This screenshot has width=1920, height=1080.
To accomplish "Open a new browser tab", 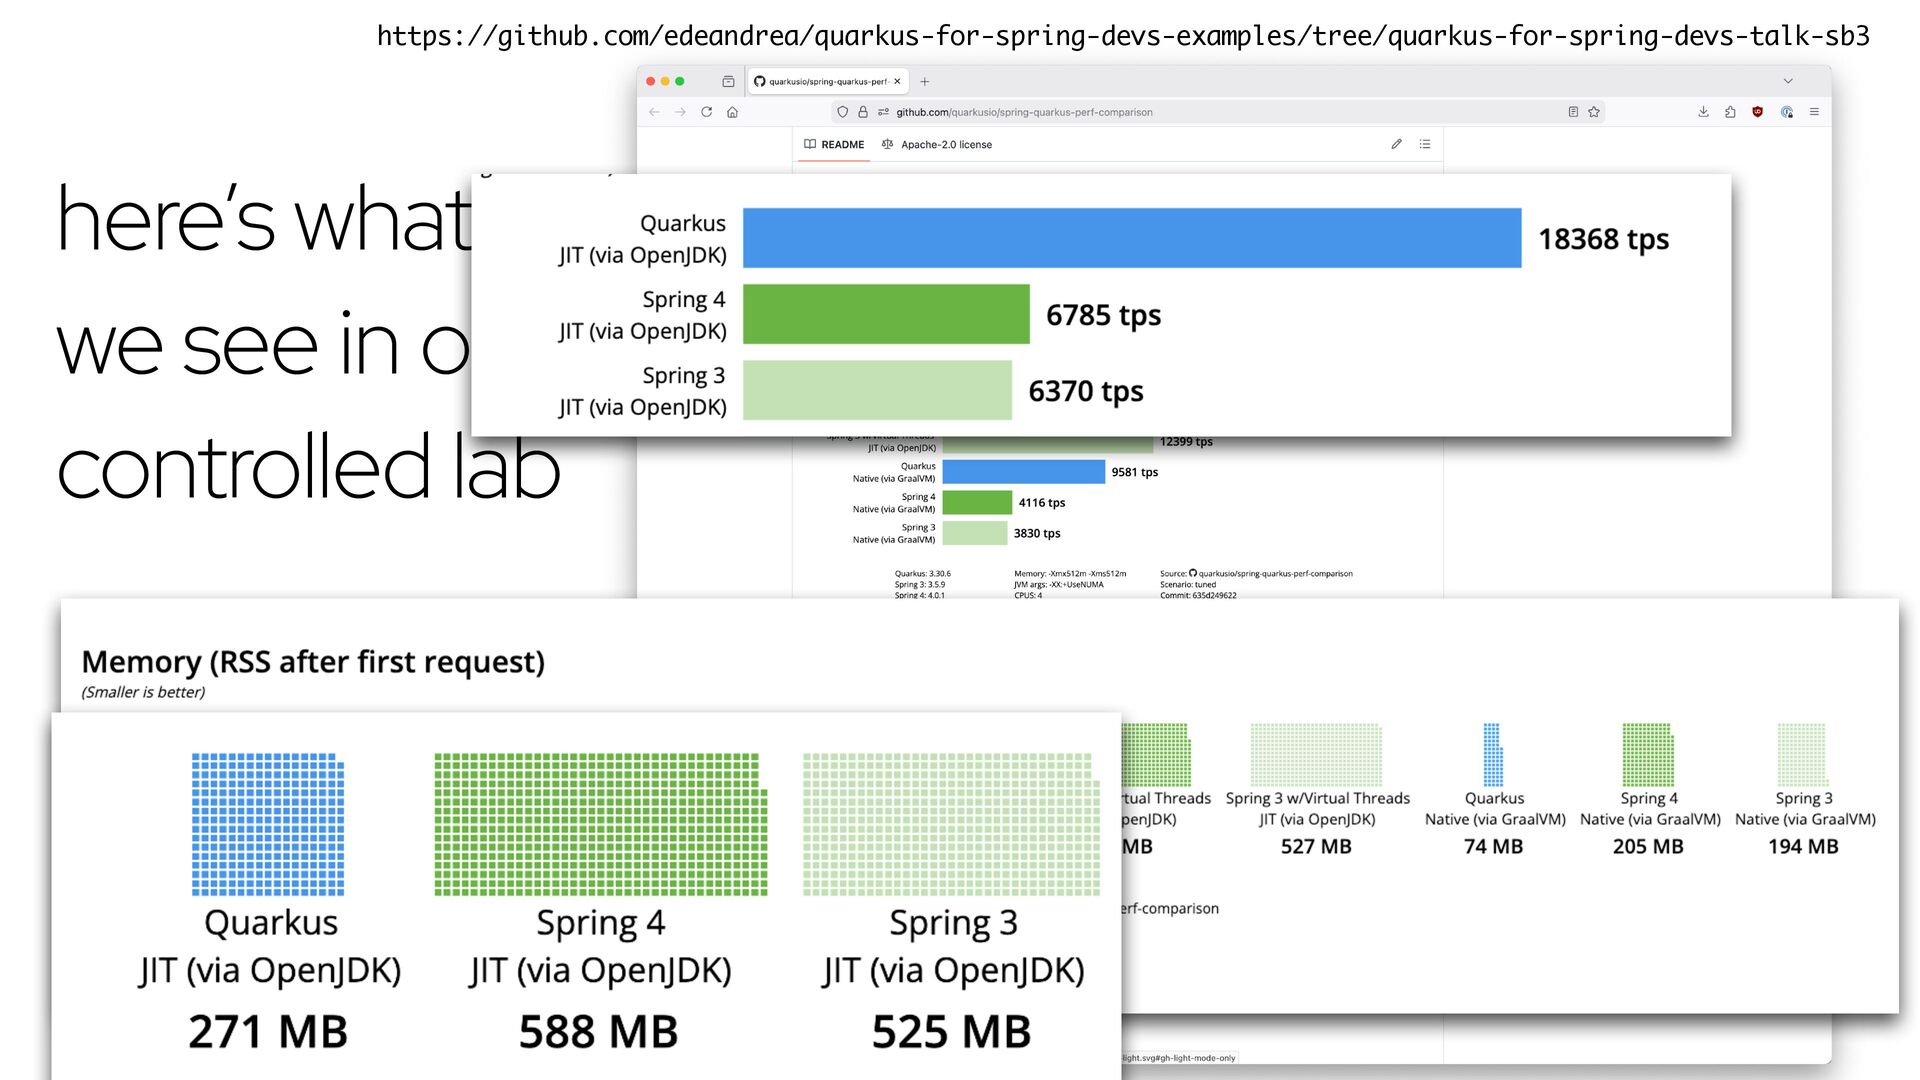I will tap(925, 81).
